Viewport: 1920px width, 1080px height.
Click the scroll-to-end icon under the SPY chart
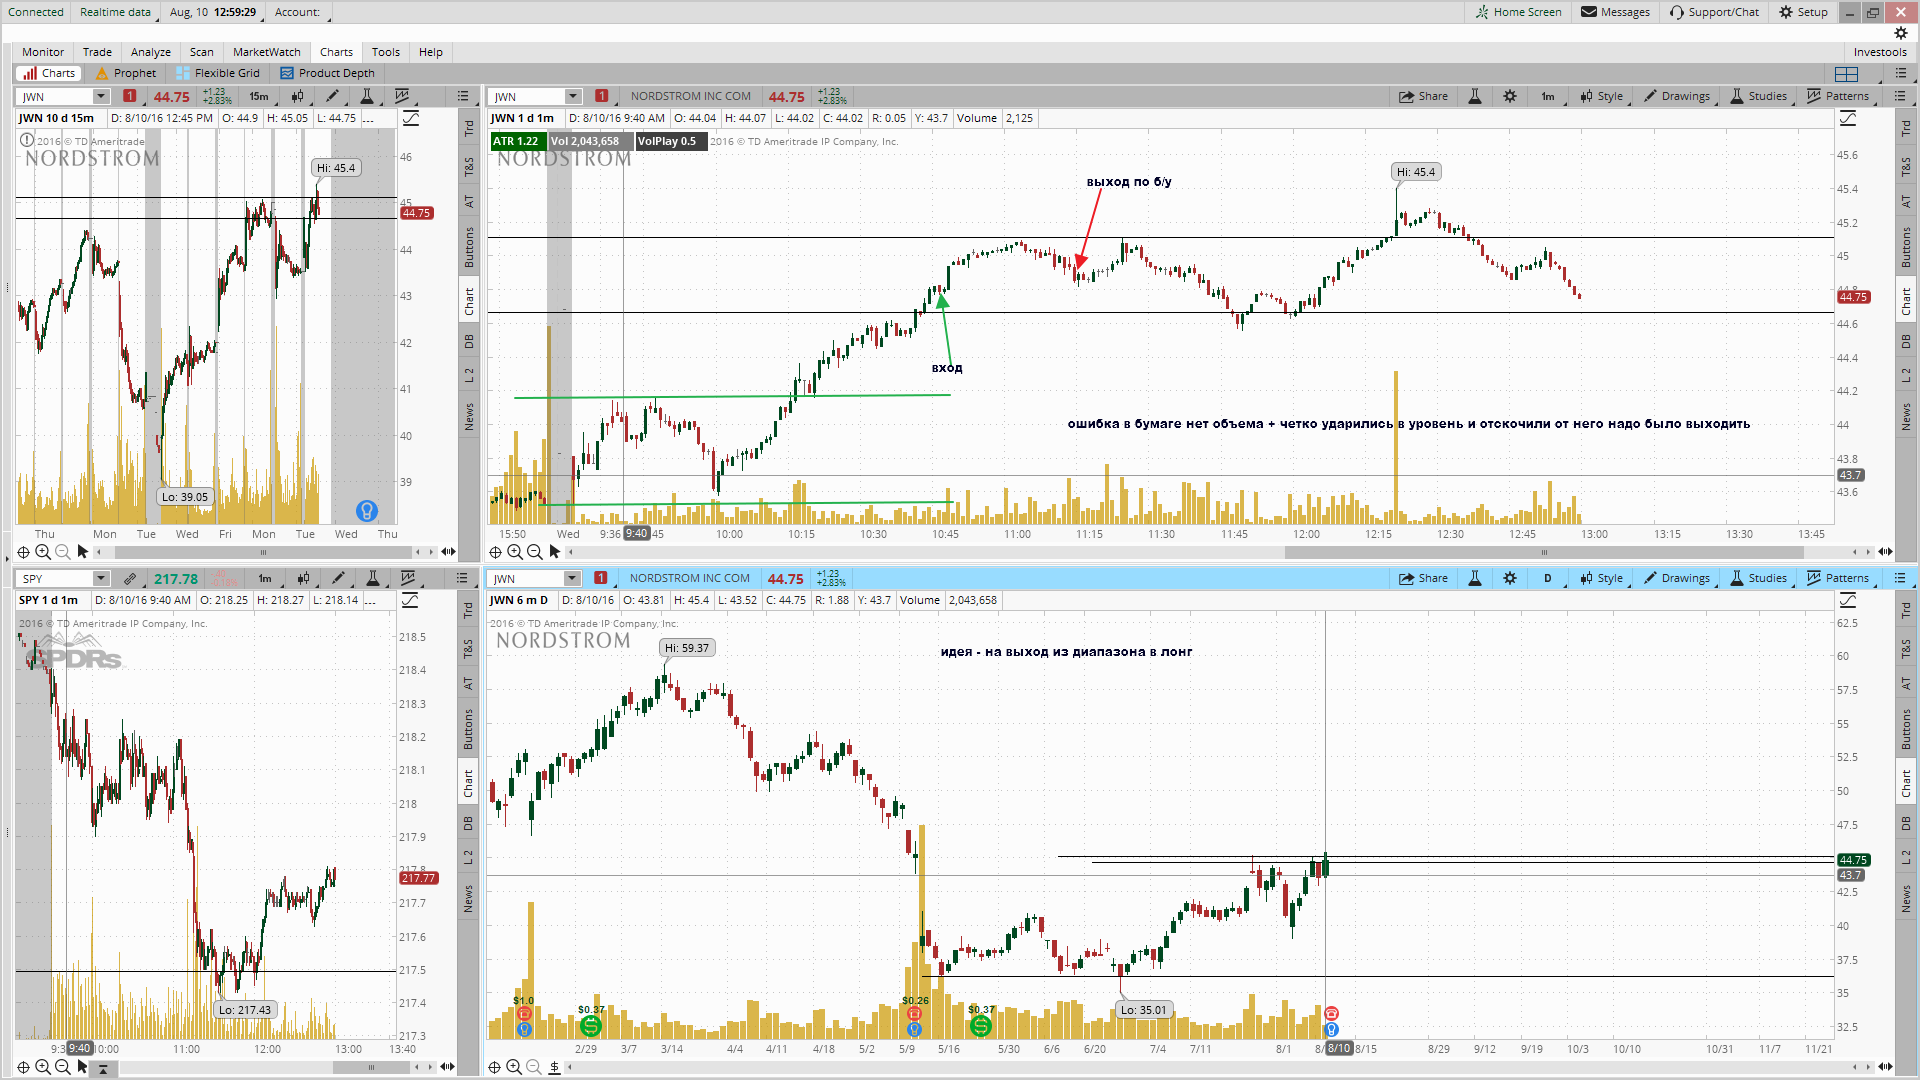tap(102, 1068)
